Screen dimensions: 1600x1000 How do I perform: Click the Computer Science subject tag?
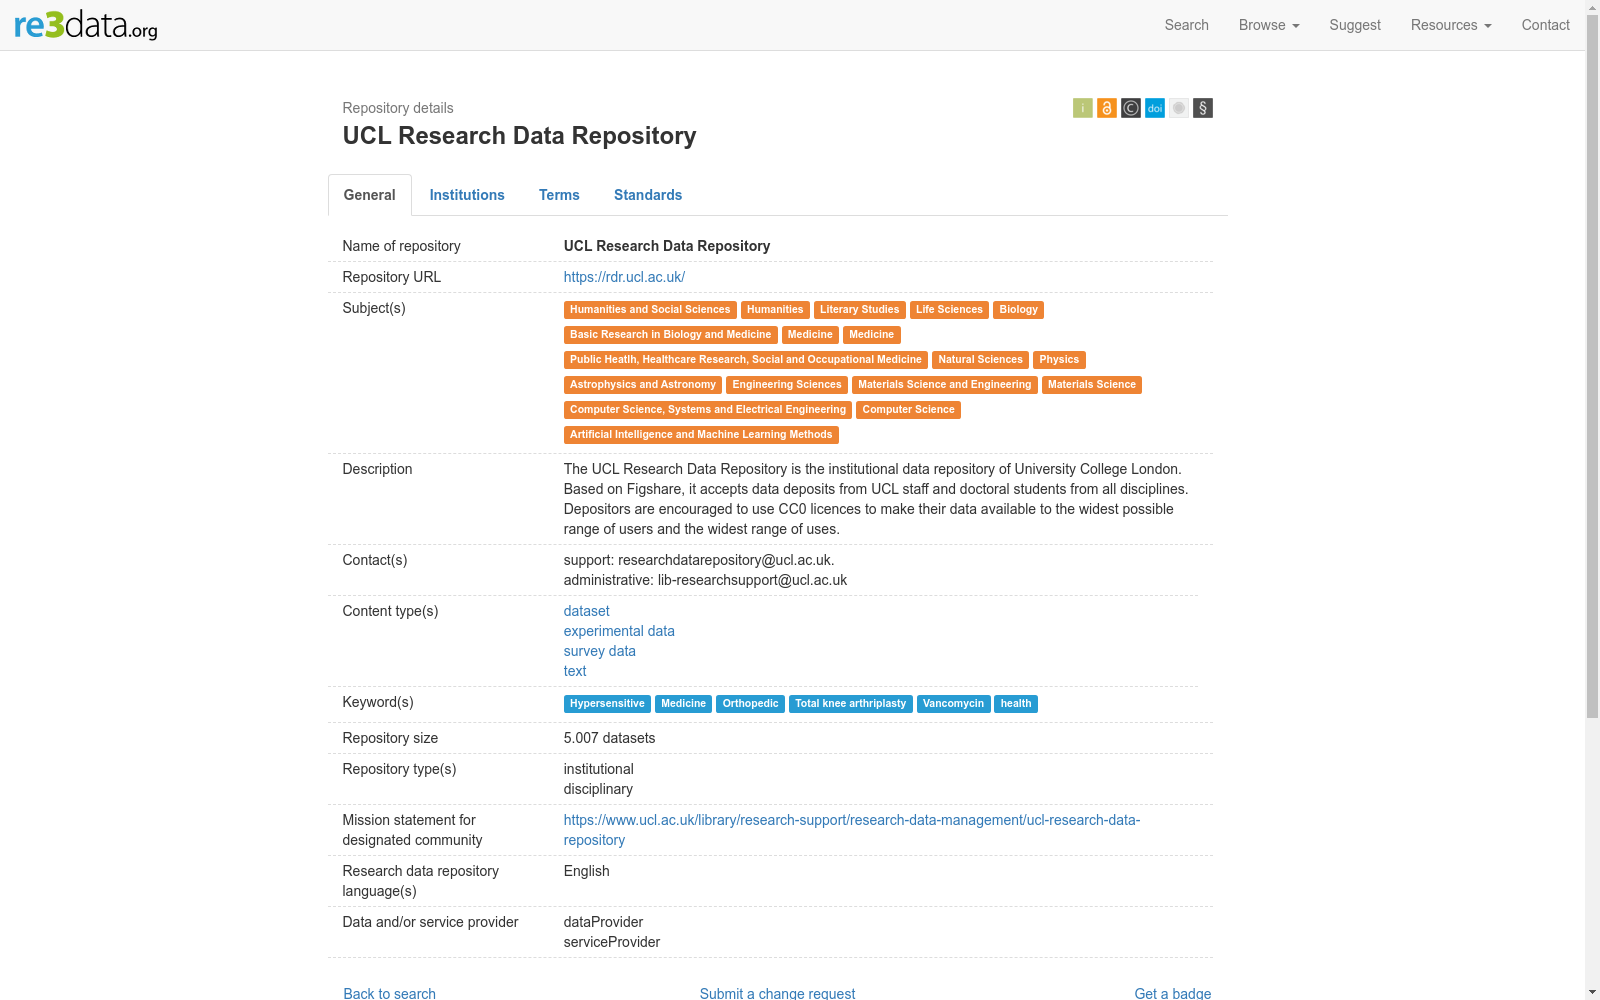point(909,410)
